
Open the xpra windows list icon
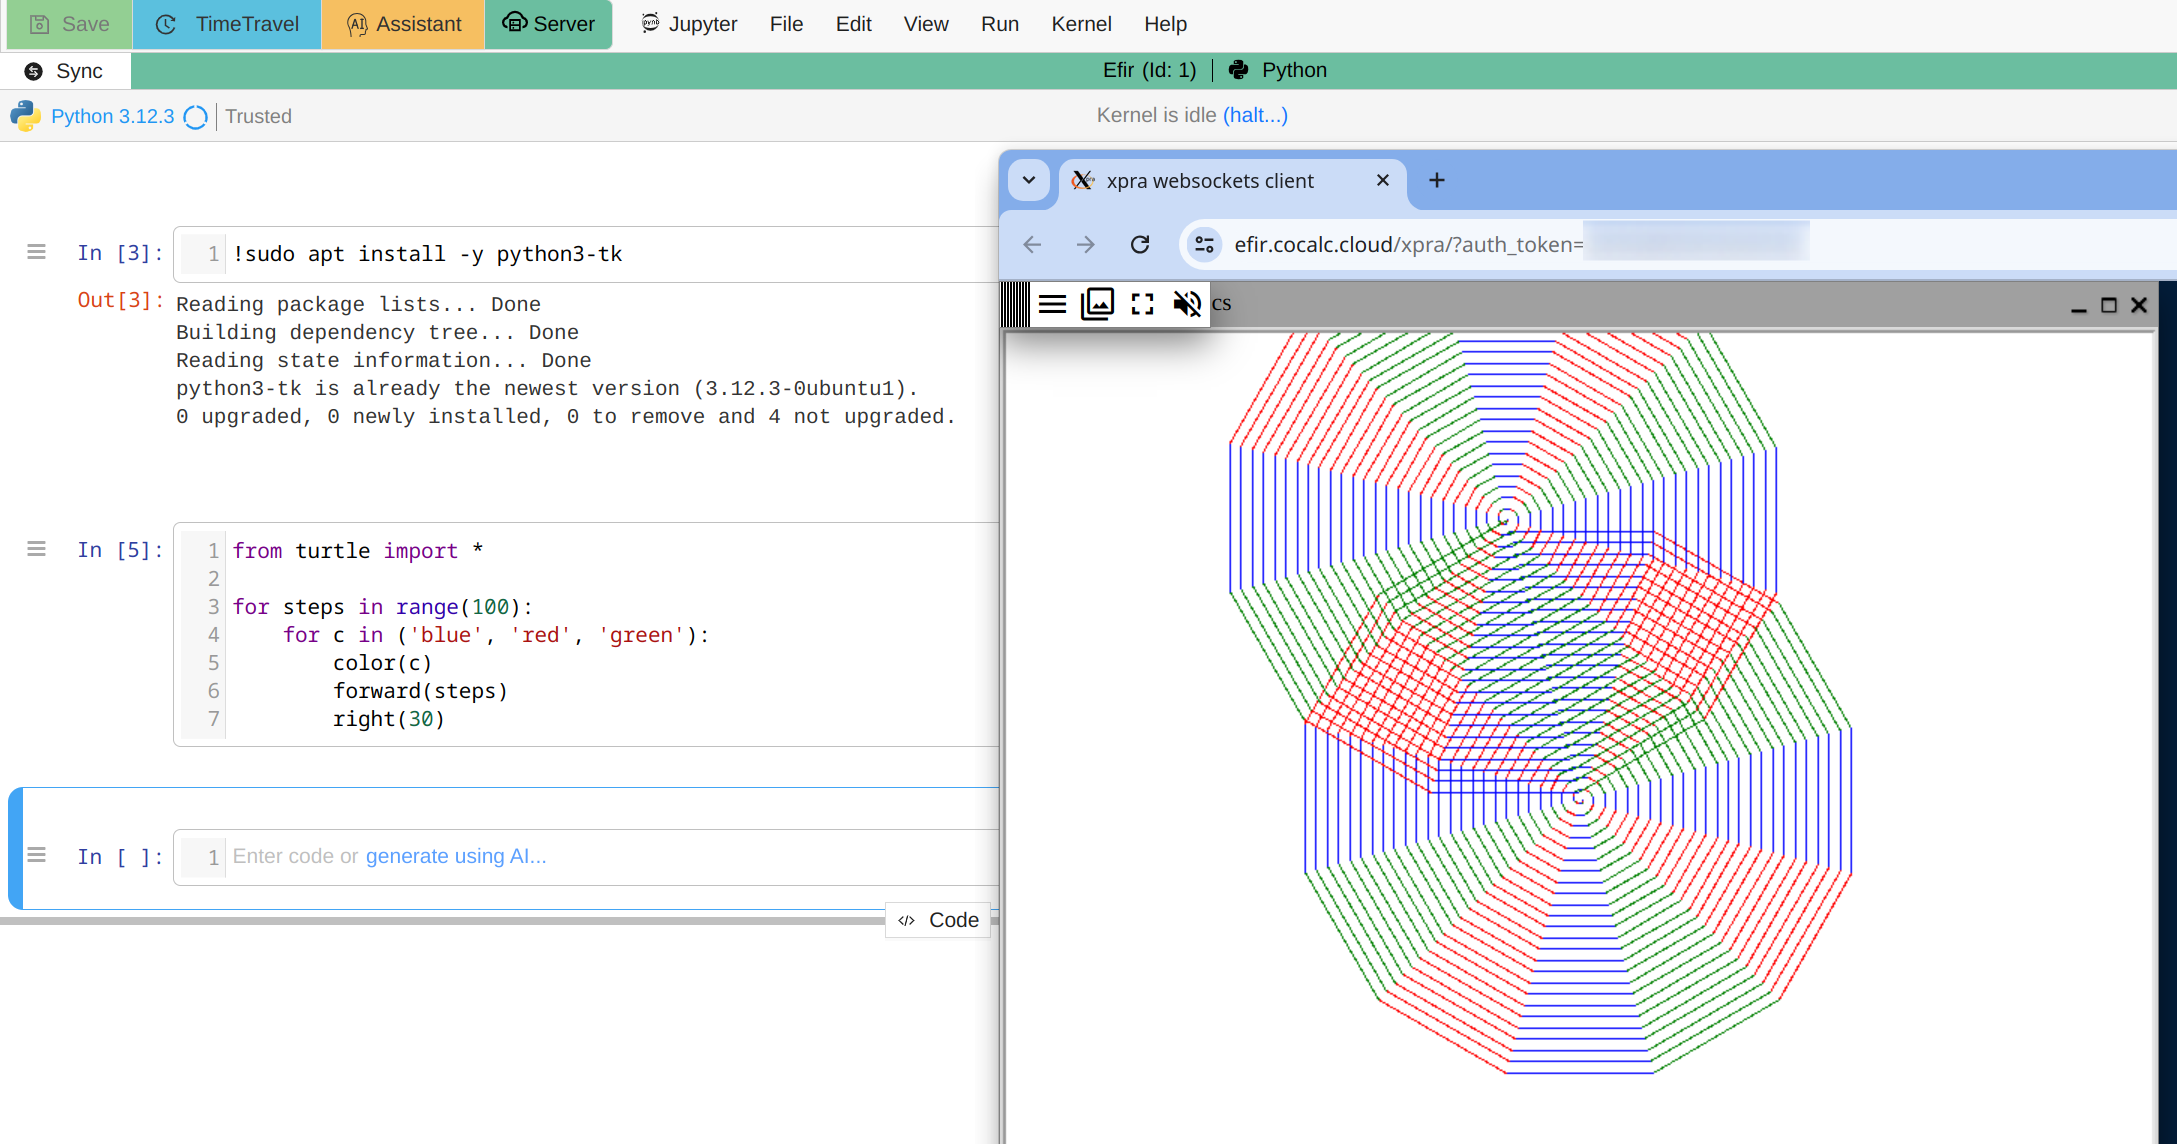(x=1097, y=304)
